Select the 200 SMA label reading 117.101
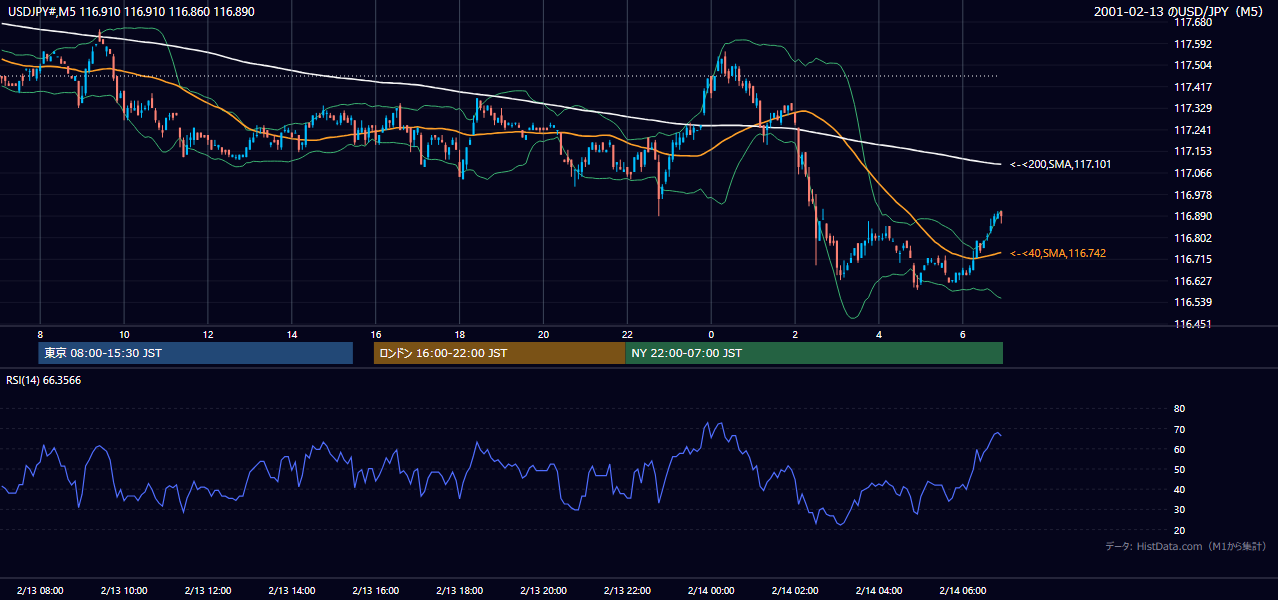 (x=1062, y=164)
